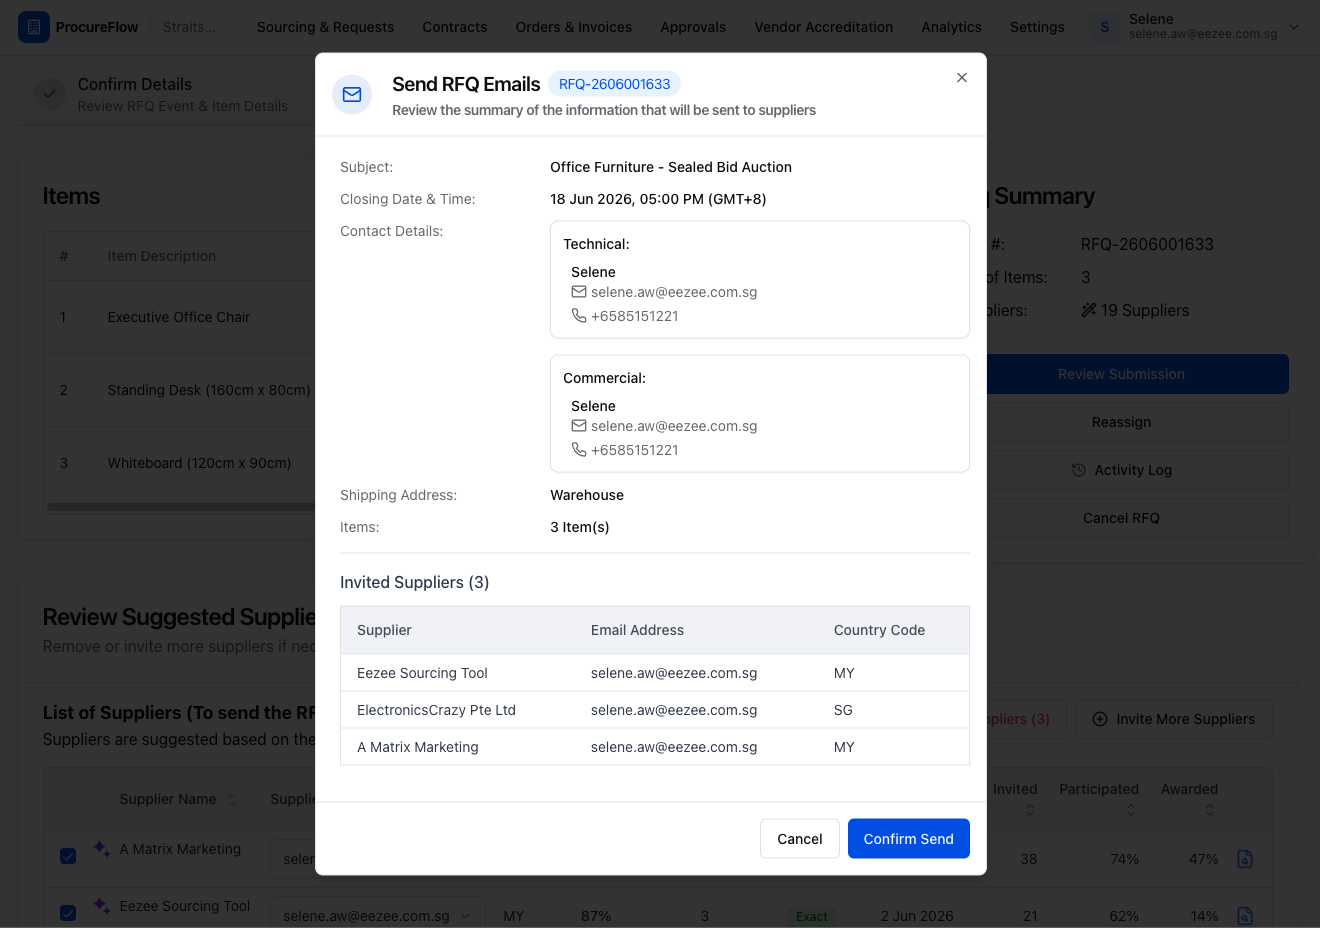Click Eezee Sourcing Tool in invited suppliers
The image size is (1320, 928).
pyautogui.click(x=422, y=673)
